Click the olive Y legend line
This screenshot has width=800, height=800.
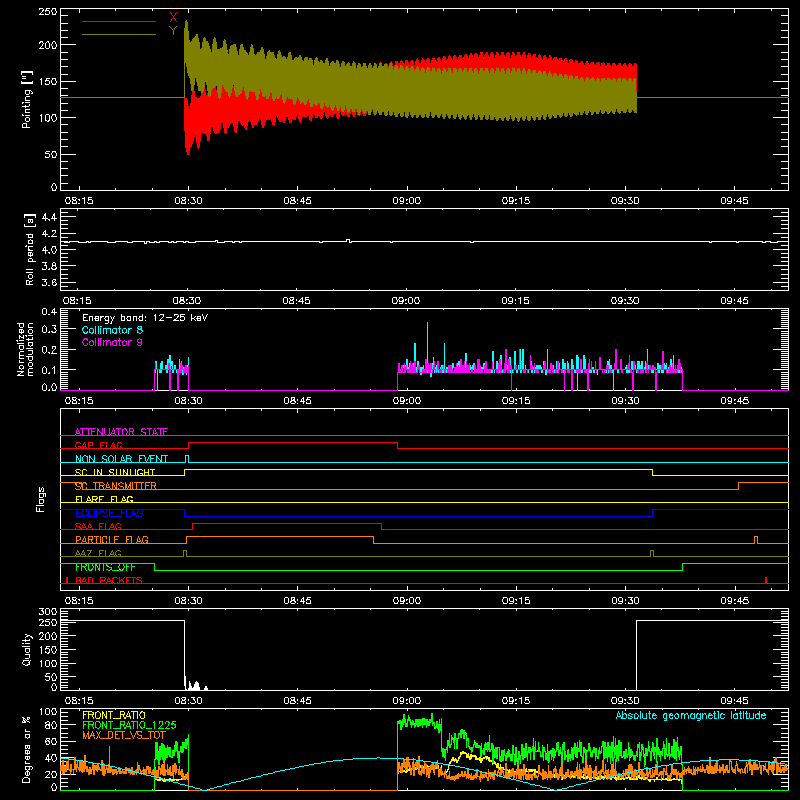[x=119, y=34]
